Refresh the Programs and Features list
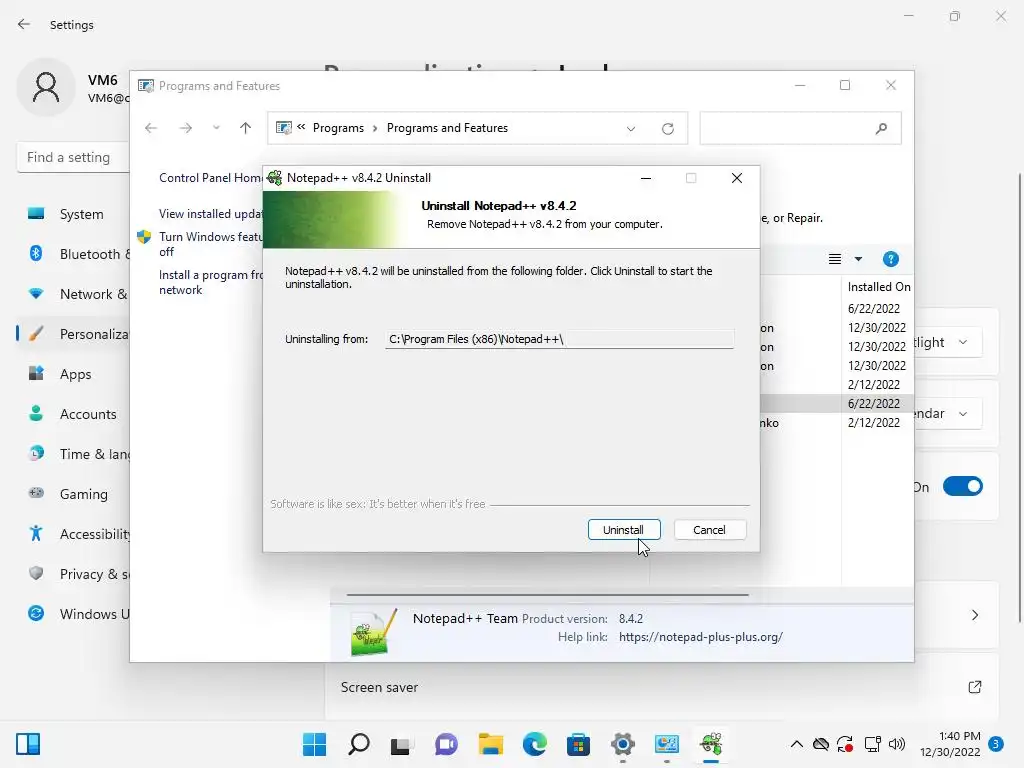The width and height of the screenshot is (1024, 768). tap(667, 129)
